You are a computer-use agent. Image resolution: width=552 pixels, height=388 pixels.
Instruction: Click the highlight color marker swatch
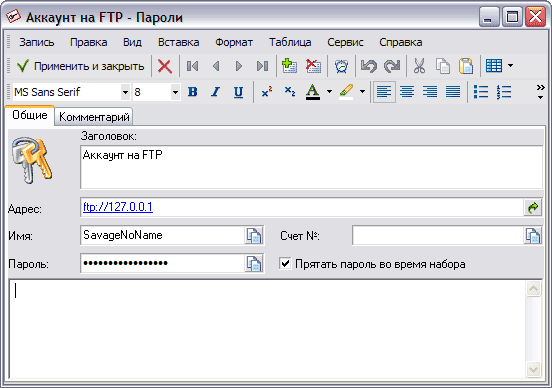(346, 92)
